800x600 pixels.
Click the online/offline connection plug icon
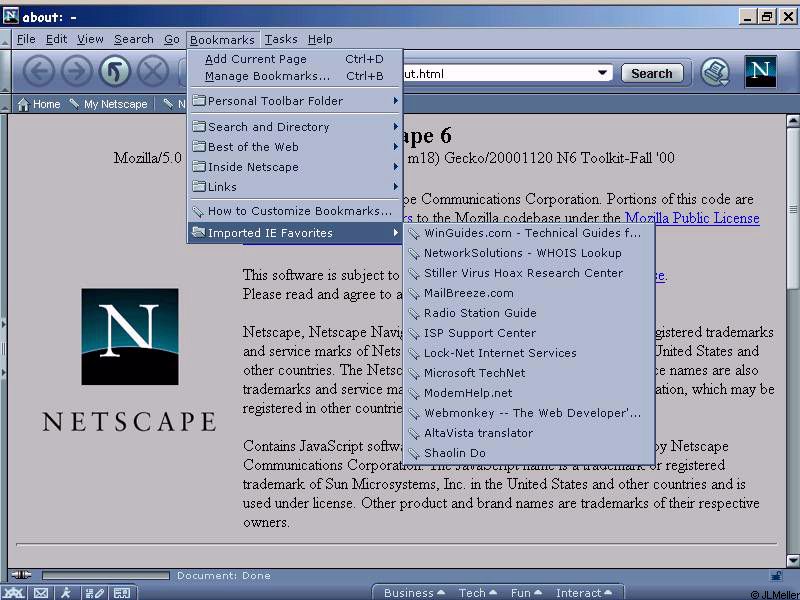(21, 575)
